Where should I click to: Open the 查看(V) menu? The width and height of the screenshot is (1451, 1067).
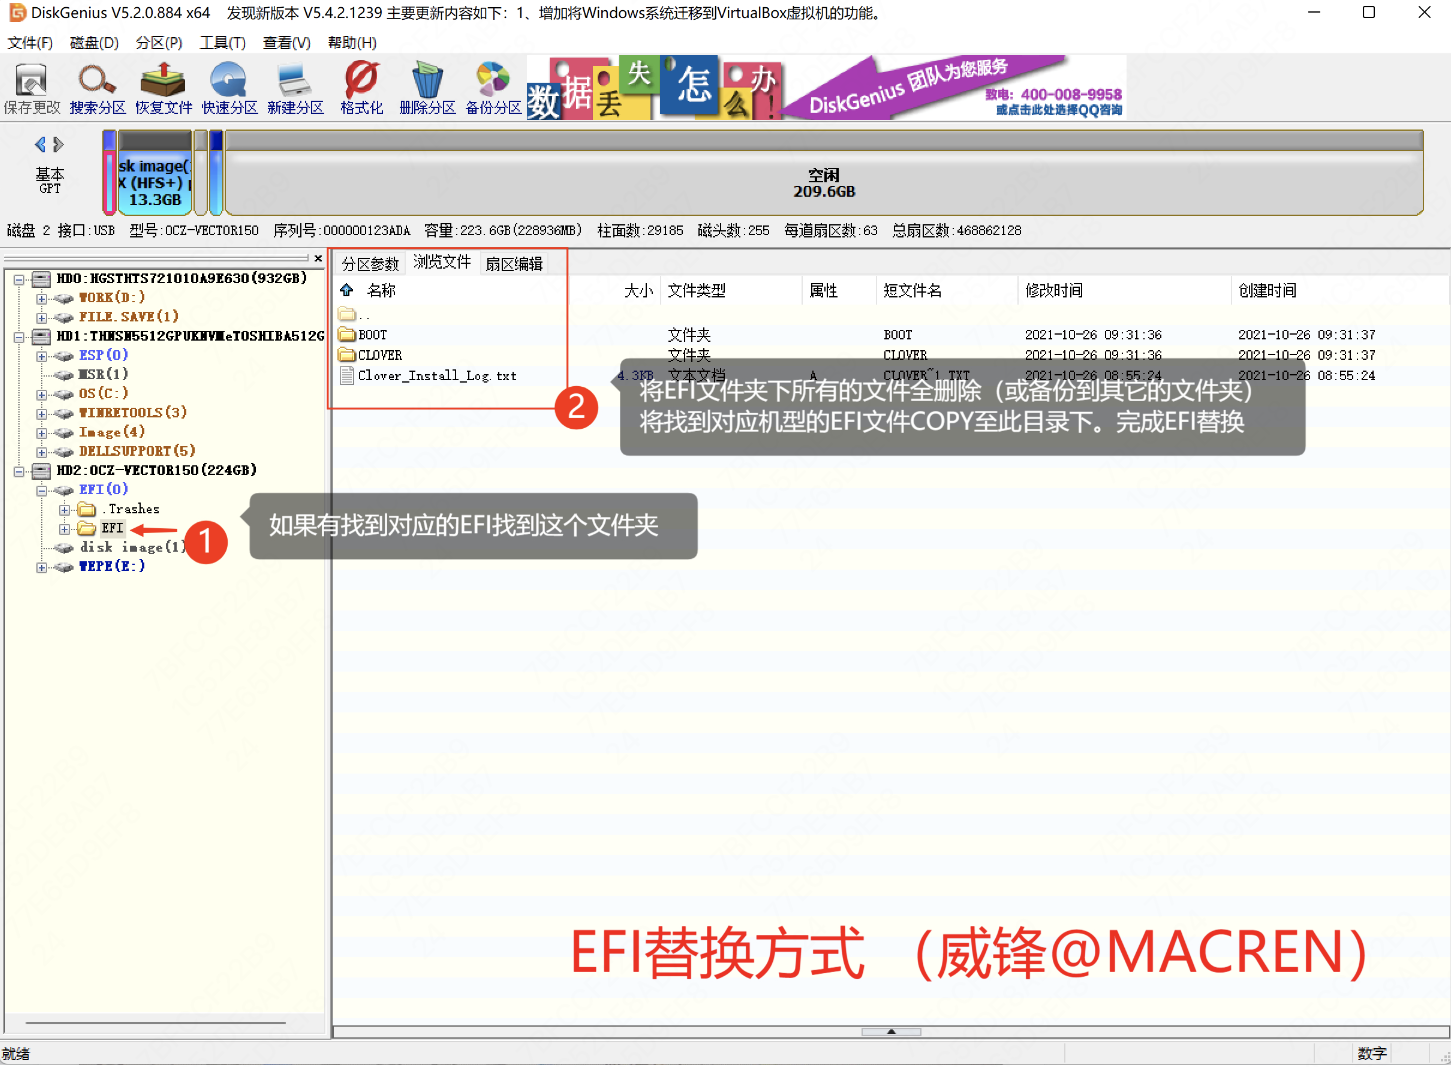[286, 43]
